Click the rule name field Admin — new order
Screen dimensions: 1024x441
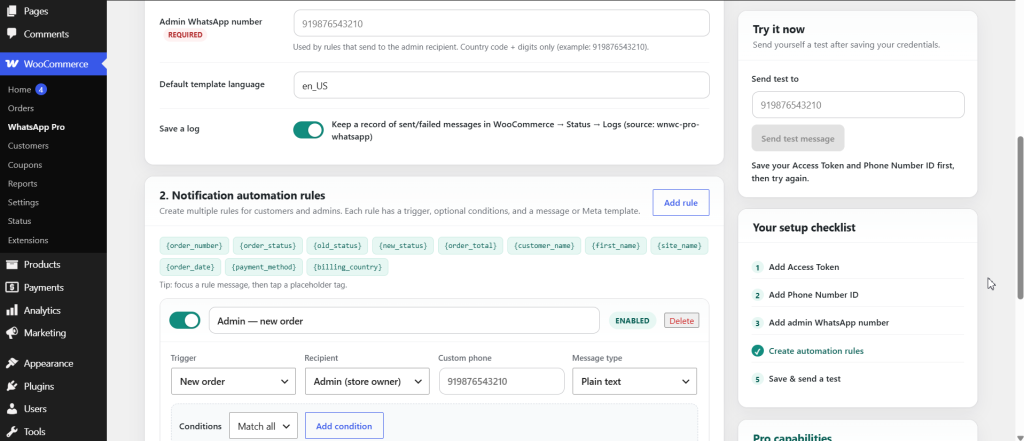point(404,320)
